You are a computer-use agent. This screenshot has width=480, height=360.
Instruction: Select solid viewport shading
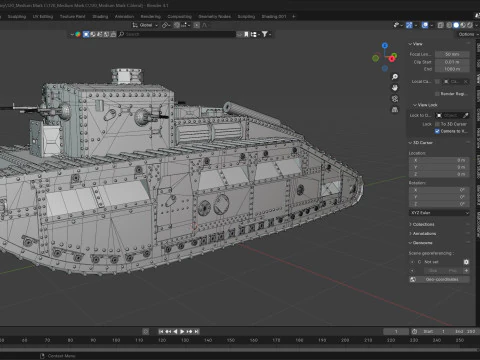[x=456, y=25]
